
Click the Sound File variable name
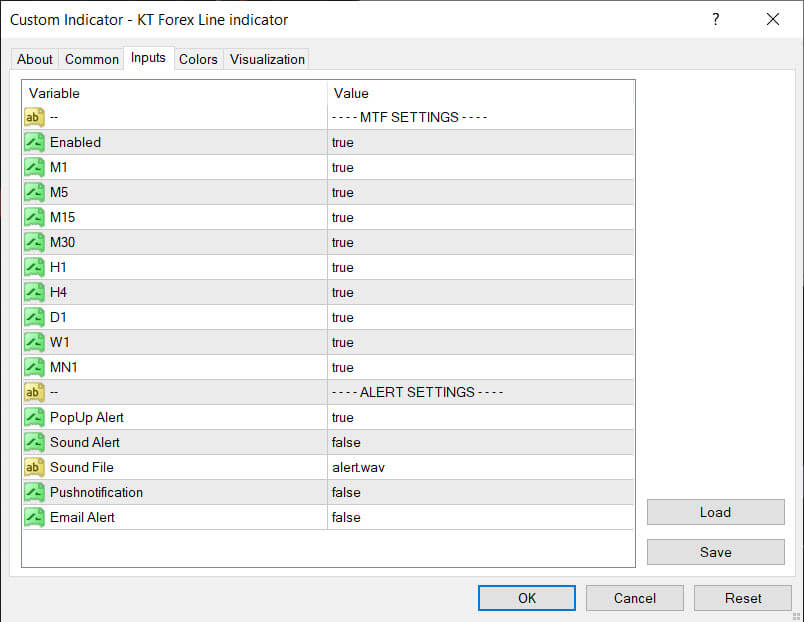[x=82, y=467]
